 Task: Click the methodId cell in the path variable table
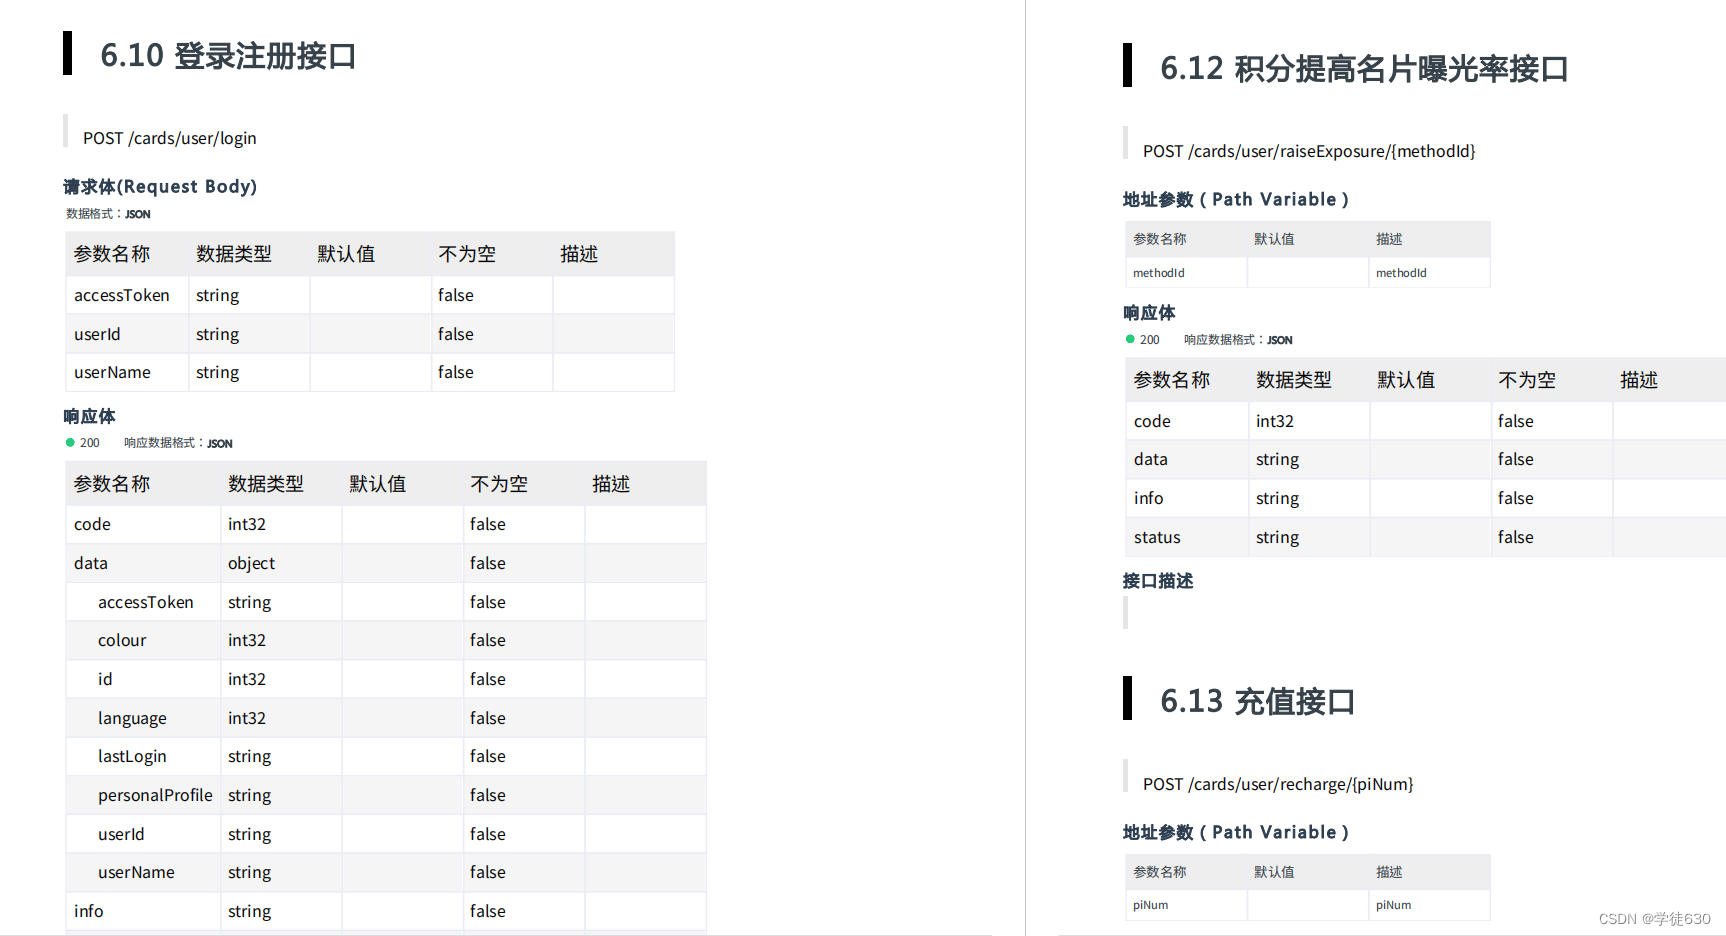[1159, 272]
